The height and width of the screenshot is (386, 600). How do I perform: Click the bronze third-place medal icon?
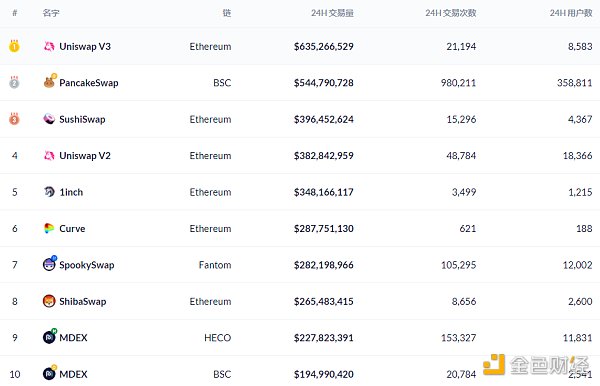point(14,119)
